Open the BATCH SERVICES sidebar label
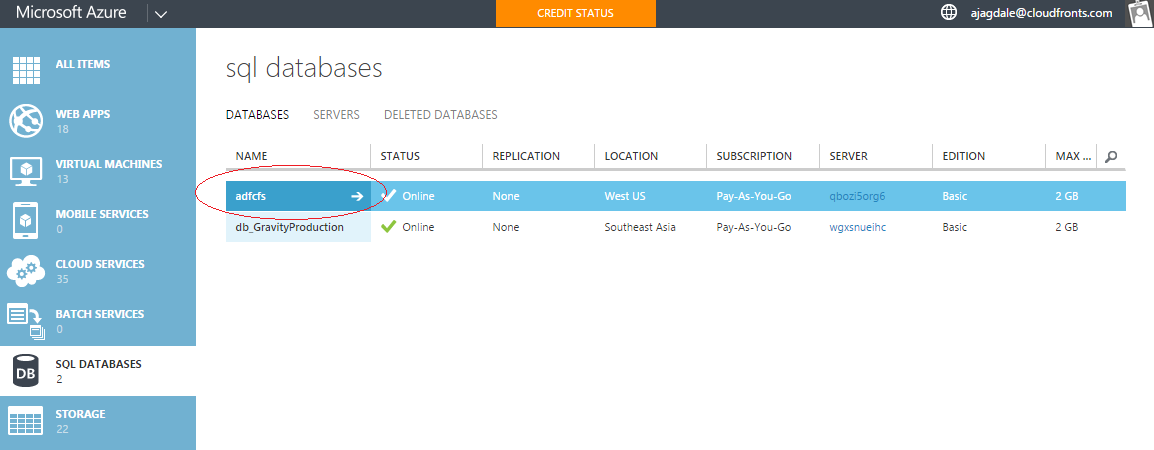The height and width of the screenshot is (450, 1154). (100, 314)
